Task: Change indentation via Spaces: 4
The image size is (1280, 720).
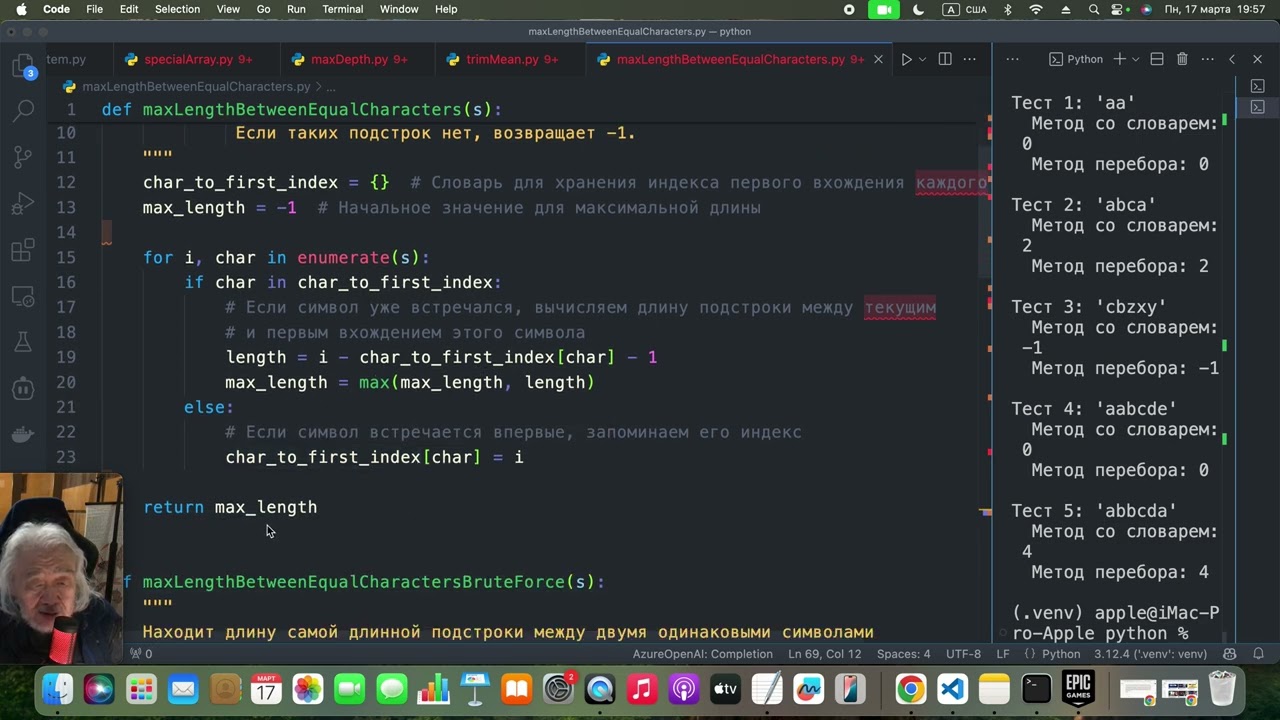Action: [903, 654]
